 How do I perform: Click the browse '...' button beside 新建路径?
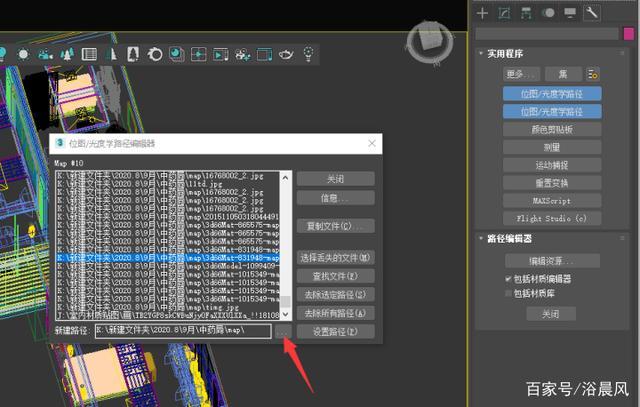pyautogui.click(x=283, y=332)
